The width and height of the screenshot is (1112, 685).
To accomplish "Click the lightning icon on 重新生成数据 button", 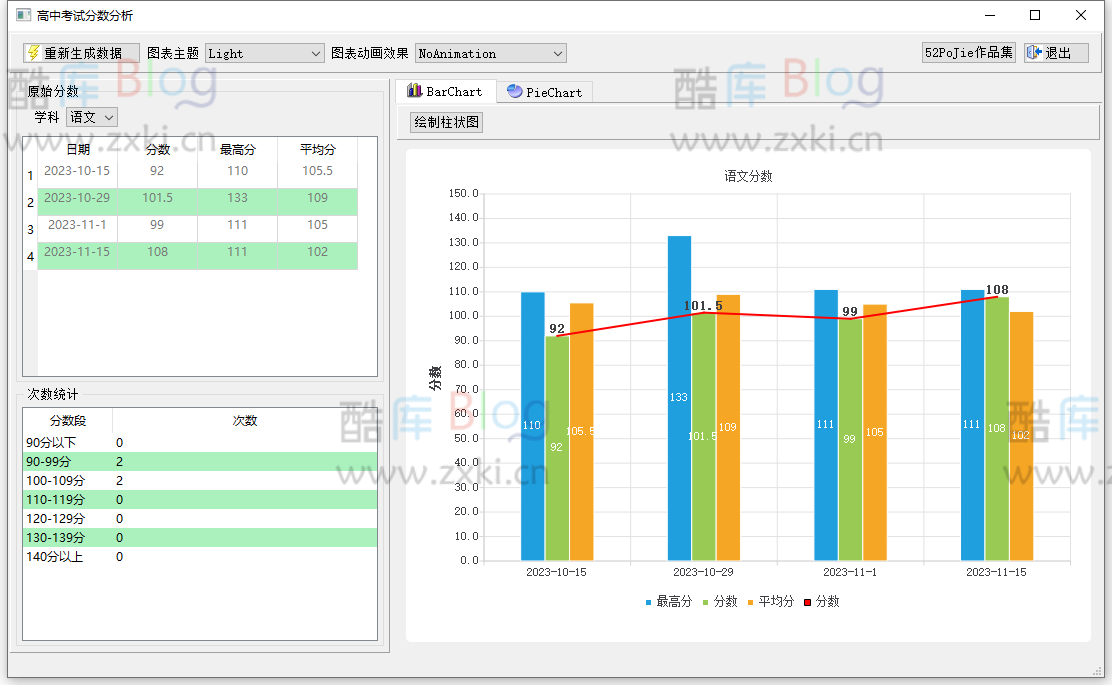I will (31, 53).
